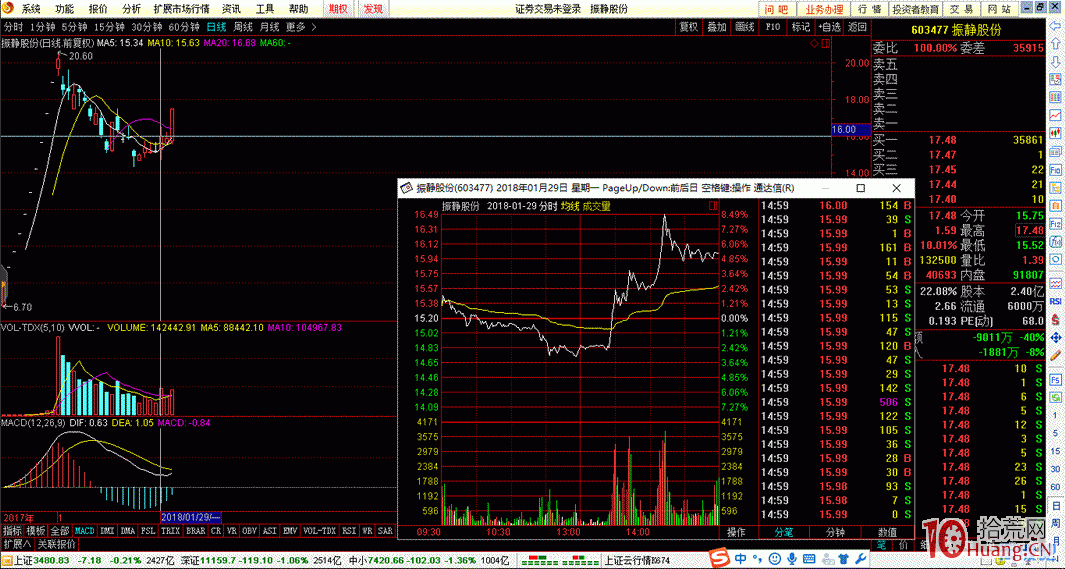Click the 复权 toolbar button
Image resolution: width=1065 pixels, height=569 pixels.
[689, 27]
